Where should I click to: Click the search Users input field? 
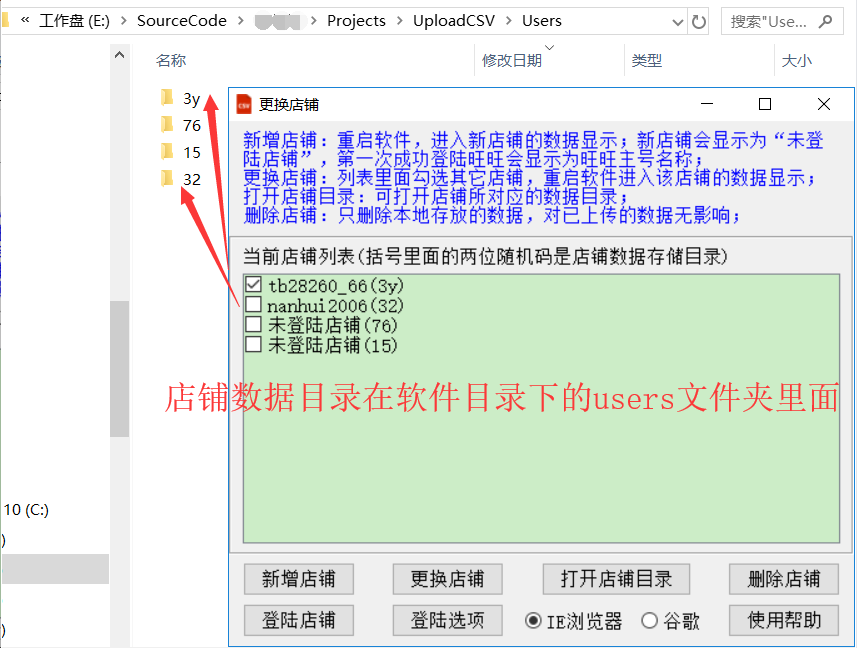pos(768,20)
